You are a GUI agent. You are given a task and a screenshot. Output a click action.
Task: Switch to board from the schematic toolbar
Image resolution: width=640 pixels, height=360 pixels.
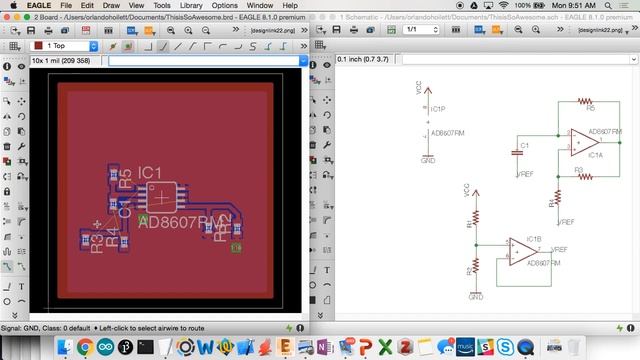391,29
